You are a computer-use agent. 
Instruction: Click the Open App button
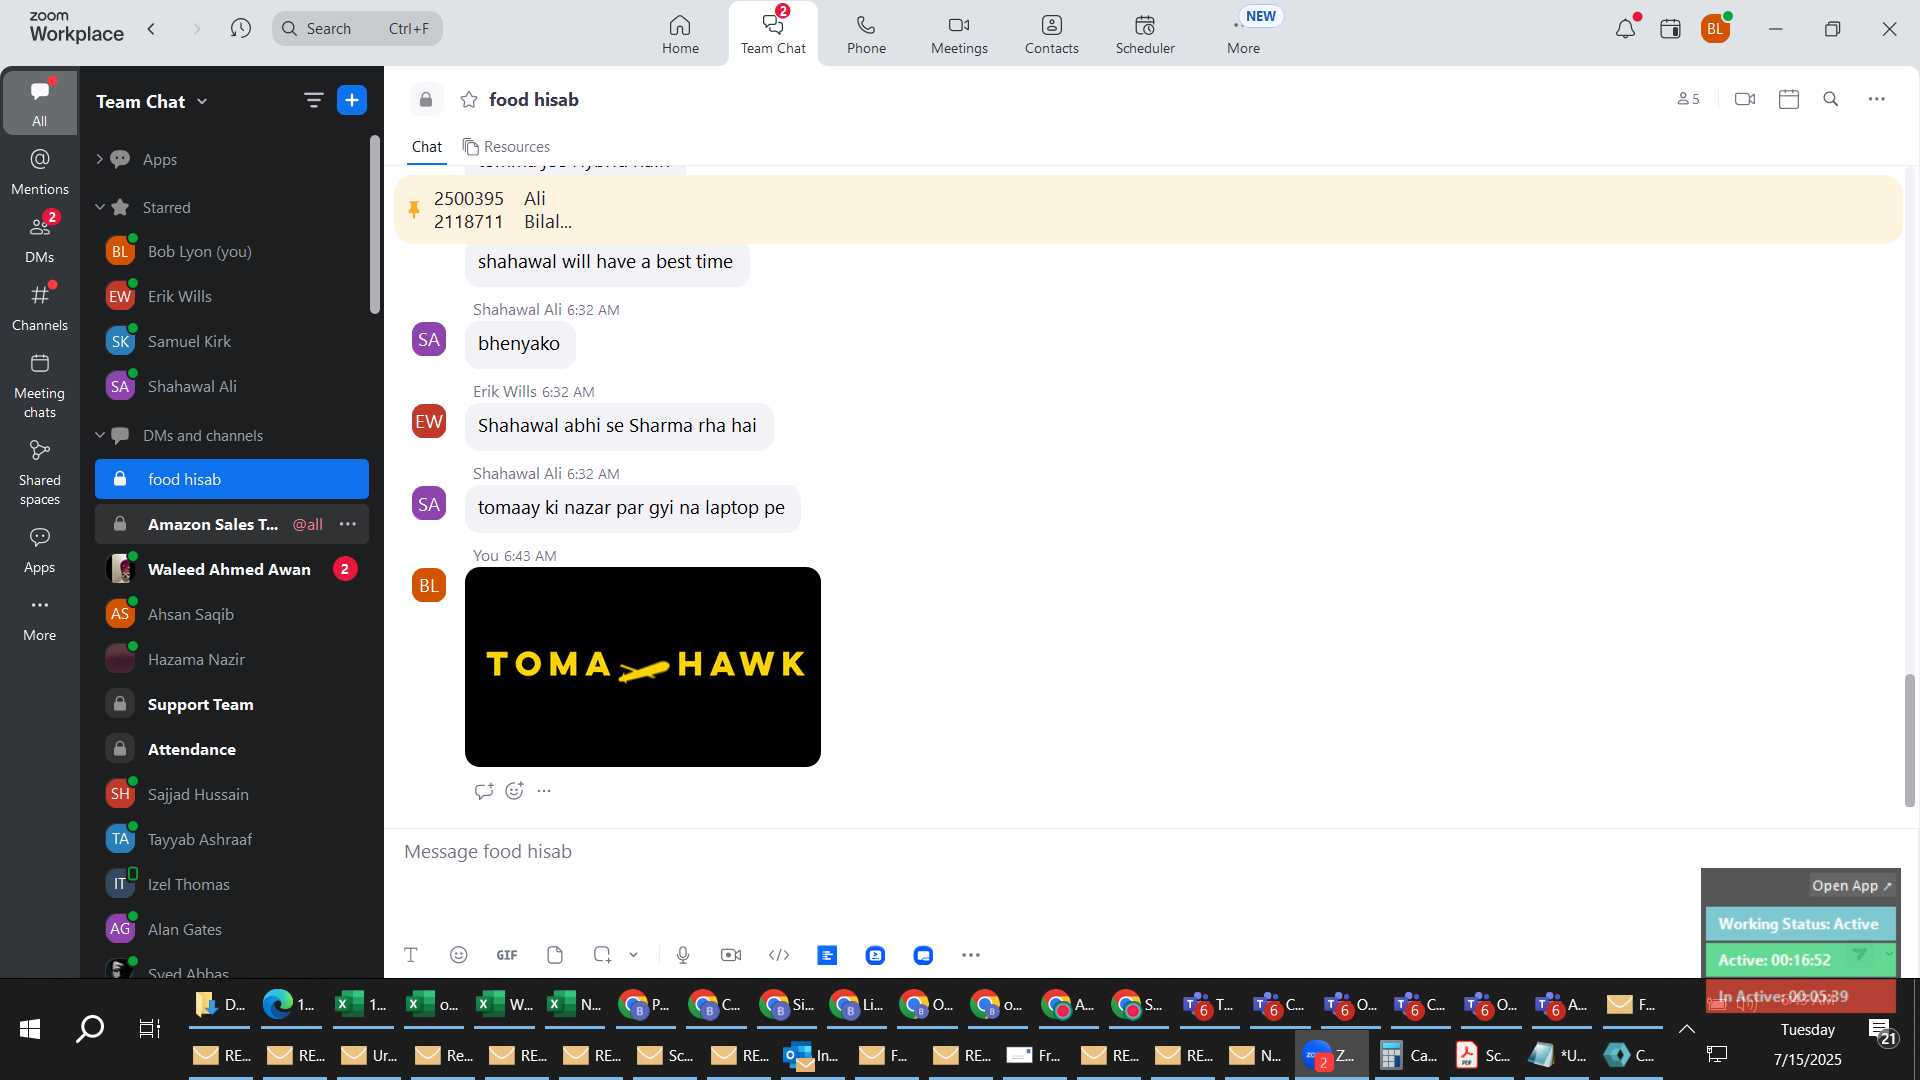(1851, 885)
